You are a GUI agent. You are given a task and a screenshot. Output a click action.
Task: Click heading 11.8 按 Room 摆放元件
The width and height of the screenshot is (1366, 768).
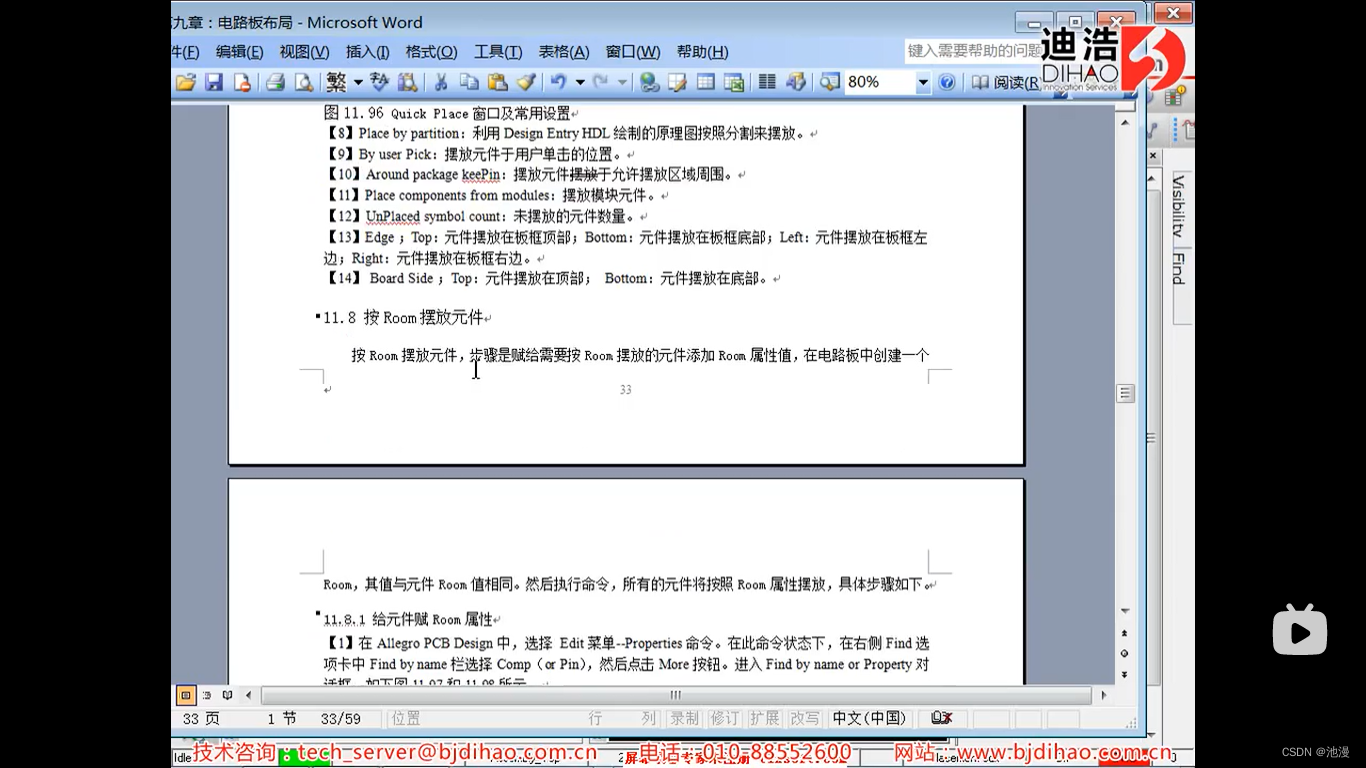(x=403, y=318)
